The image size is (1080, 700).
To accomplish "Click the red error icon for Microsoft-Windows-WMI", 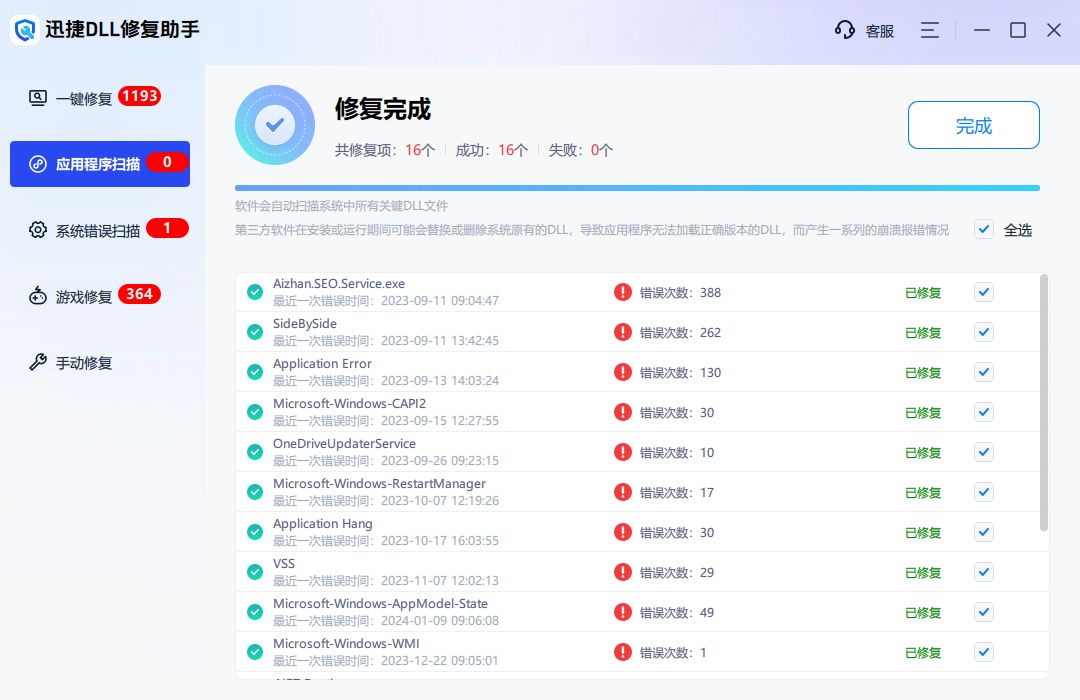I will (x=623, y=652).
